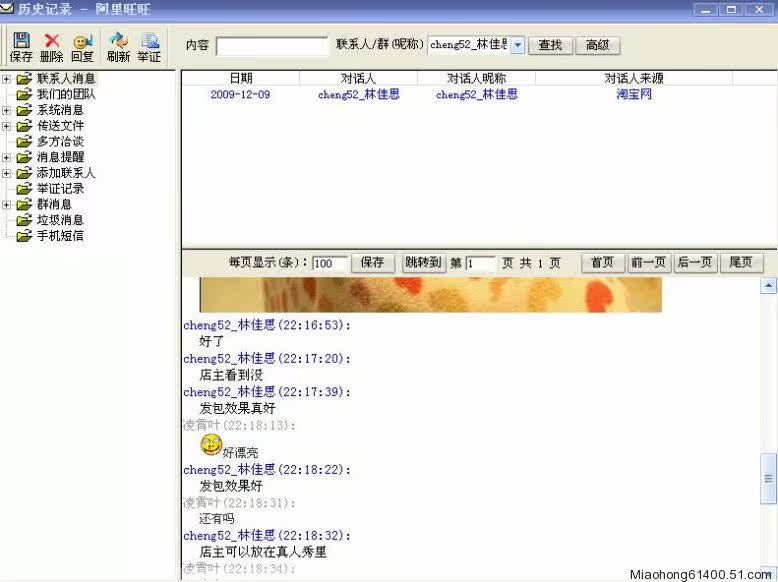The image size is (778, 582).
Task: Click the folder icon beside 群消息
Action: click(24, 204)
